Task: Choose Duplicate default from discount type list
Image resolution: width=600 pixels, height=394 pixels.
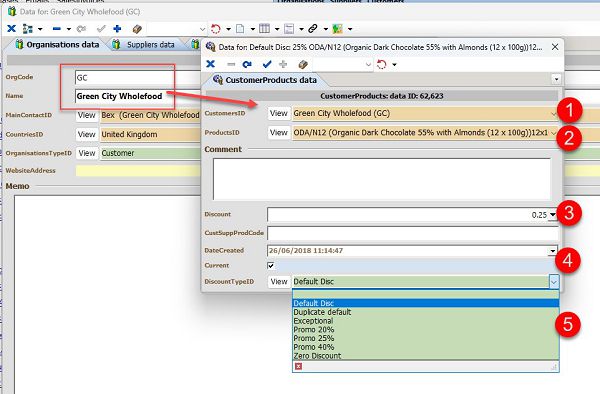Action: (426, 312)
